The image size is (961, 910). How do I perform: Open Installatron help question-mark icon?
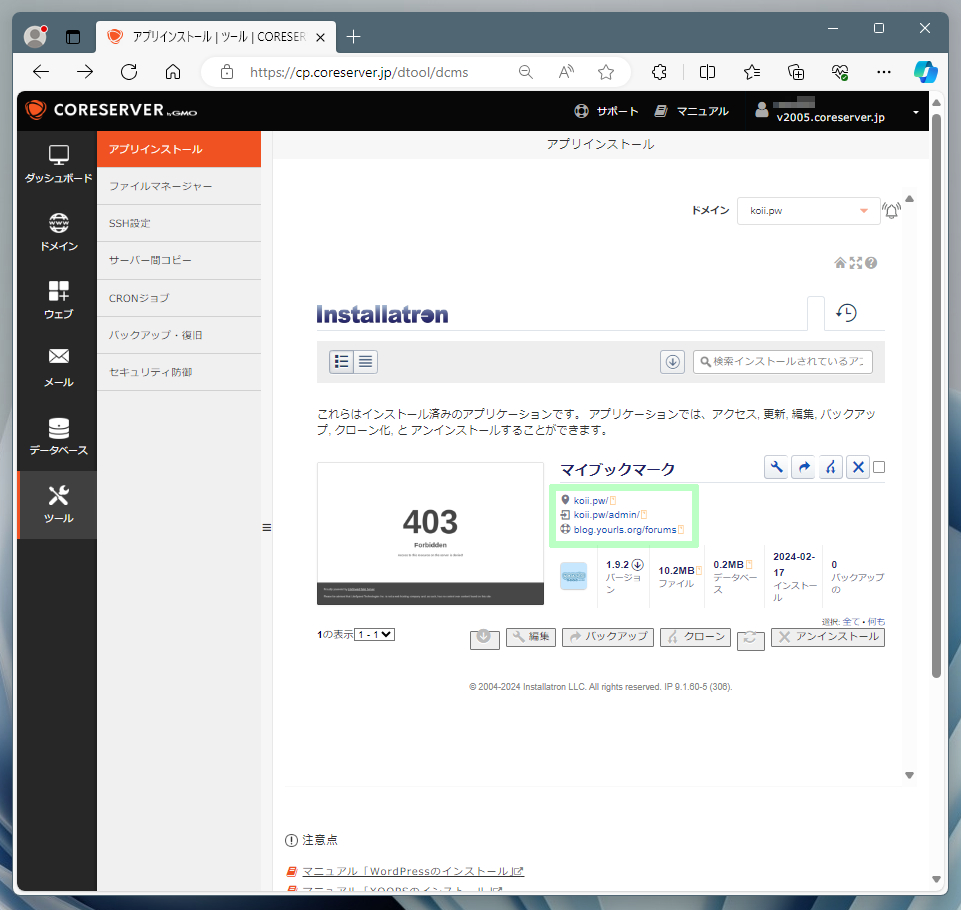point(871,263)
